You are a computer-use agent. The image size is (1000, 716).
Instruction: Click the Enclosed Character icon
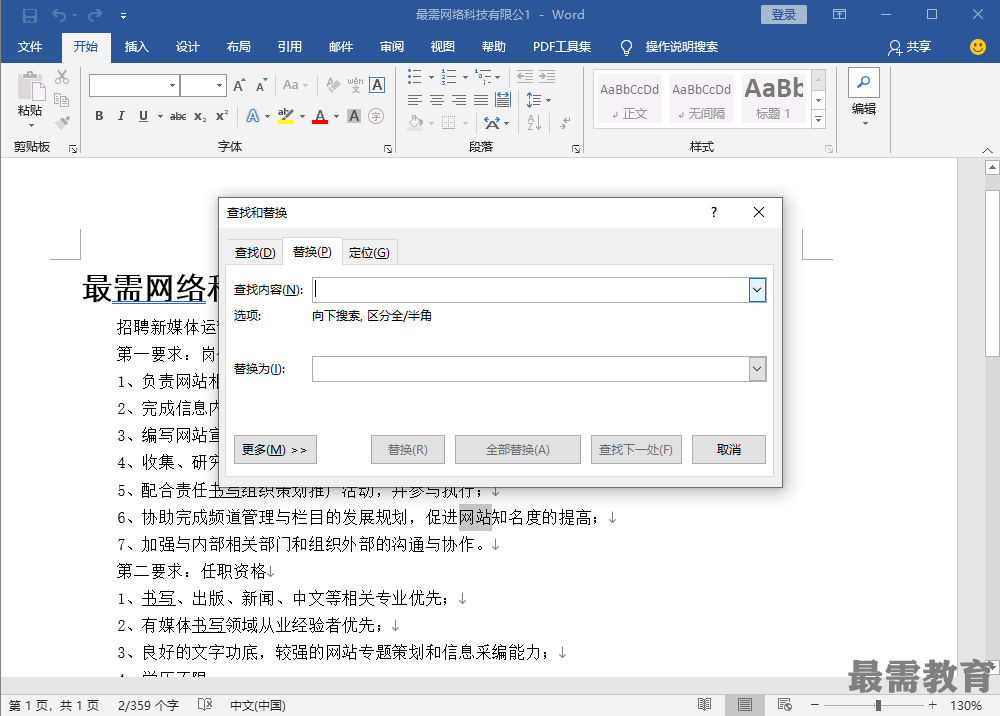pos(376,116)
